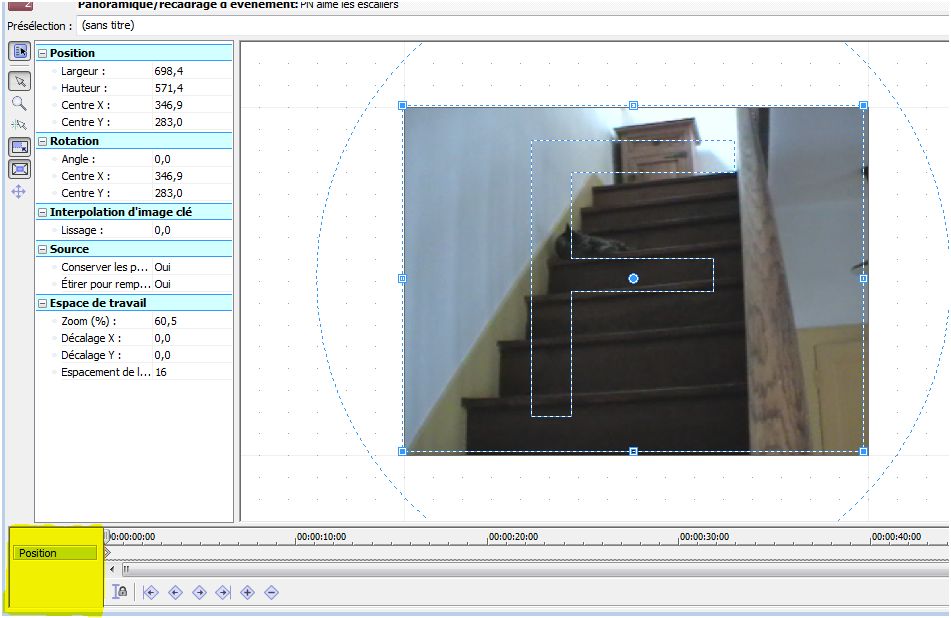Collapse the Source section

point(42,249)
